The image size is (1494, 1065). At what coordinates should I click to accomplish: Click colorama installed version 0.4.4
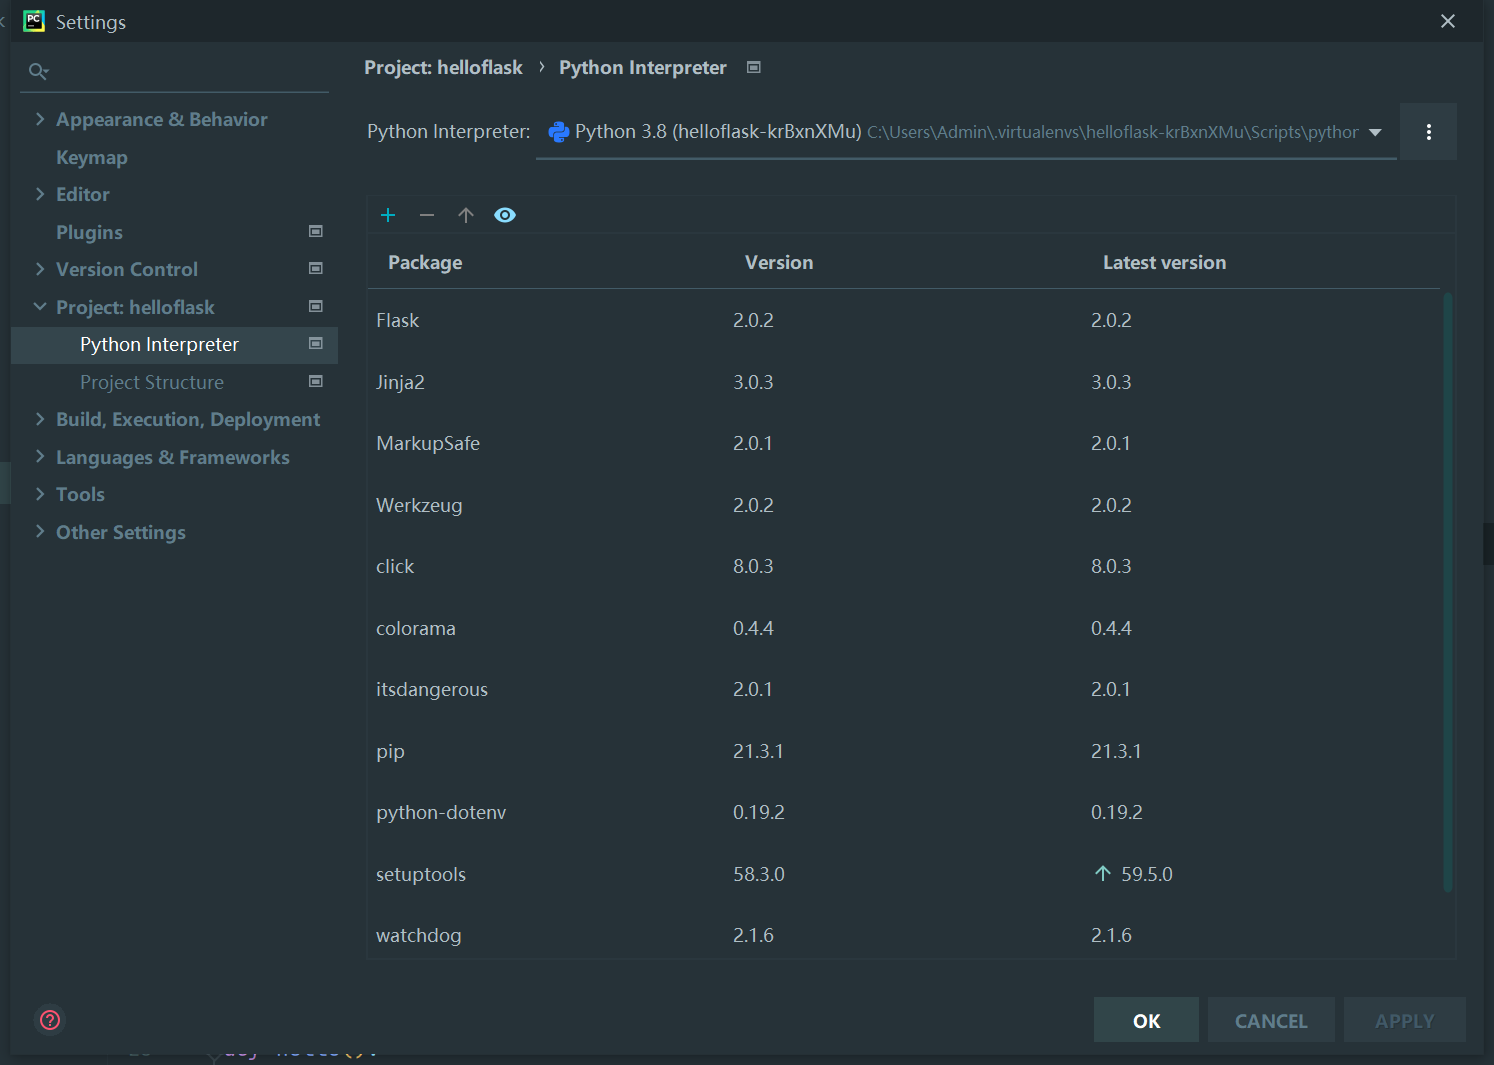coord(753,628)
